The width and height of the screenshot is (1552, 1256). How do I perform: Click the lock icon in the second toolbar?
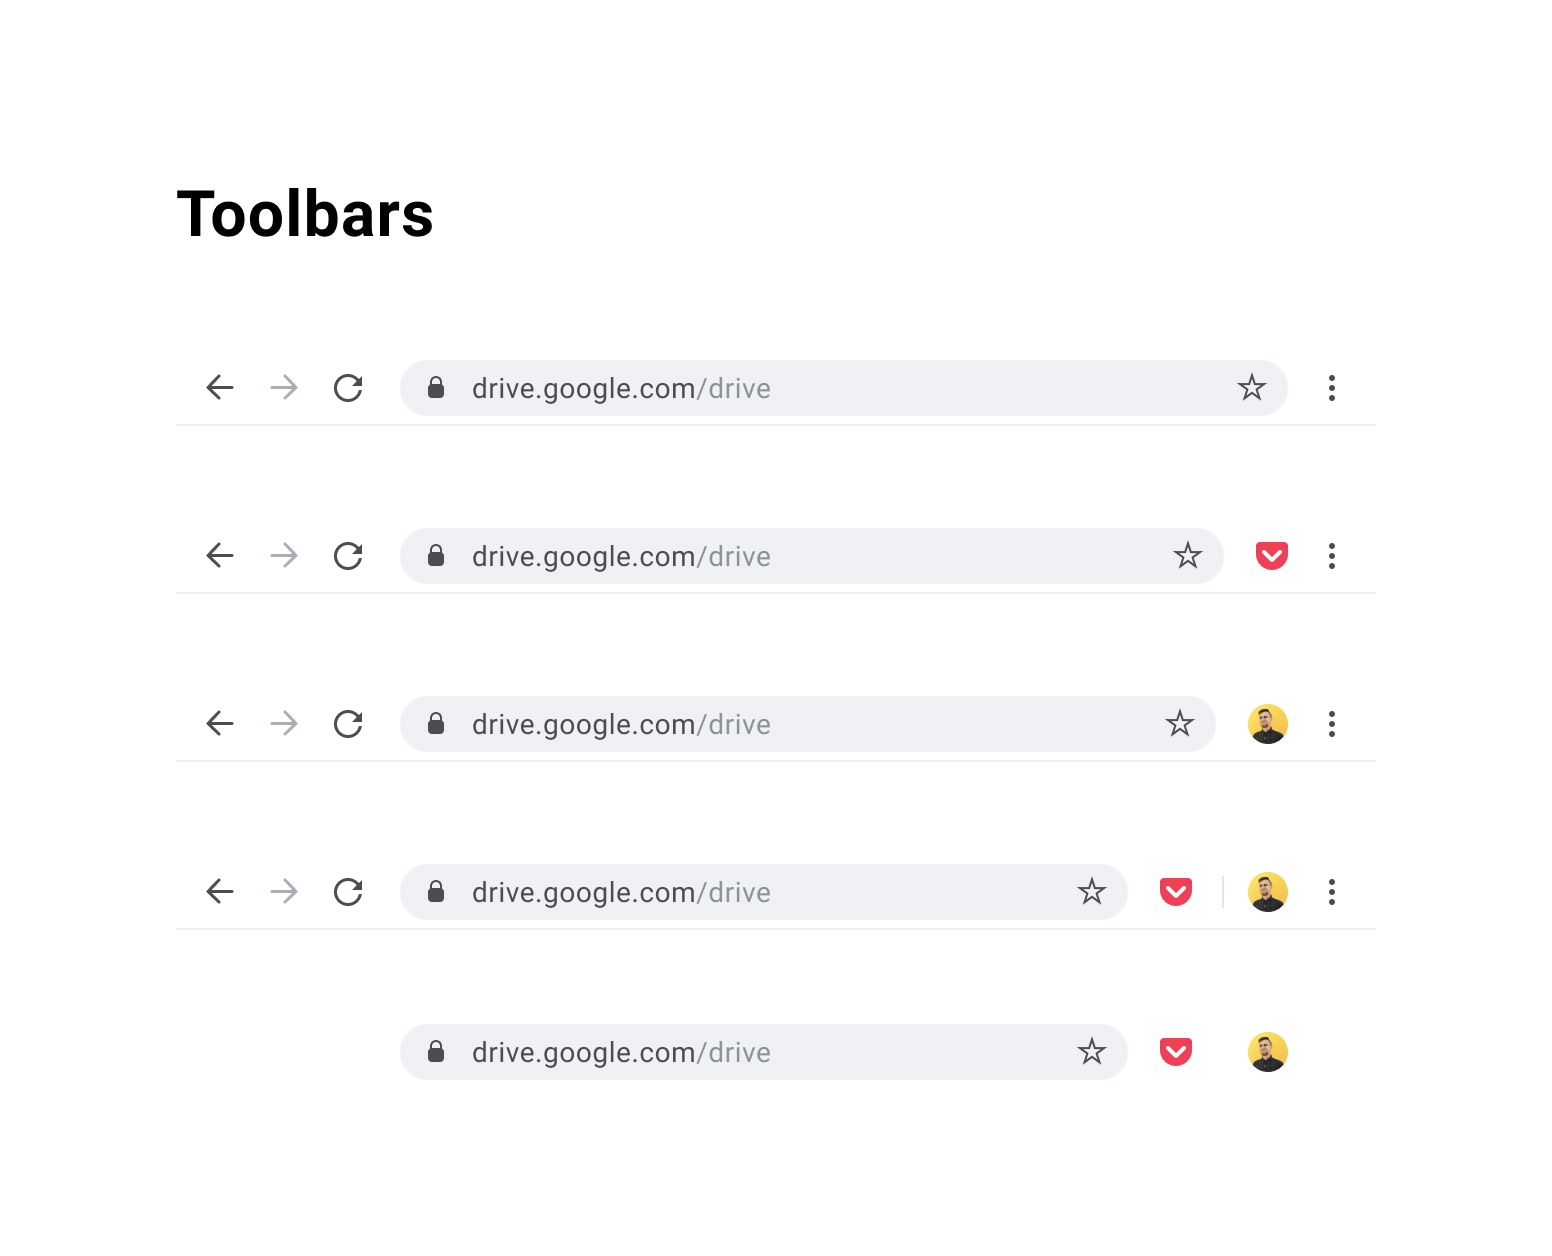coord(437,556)
